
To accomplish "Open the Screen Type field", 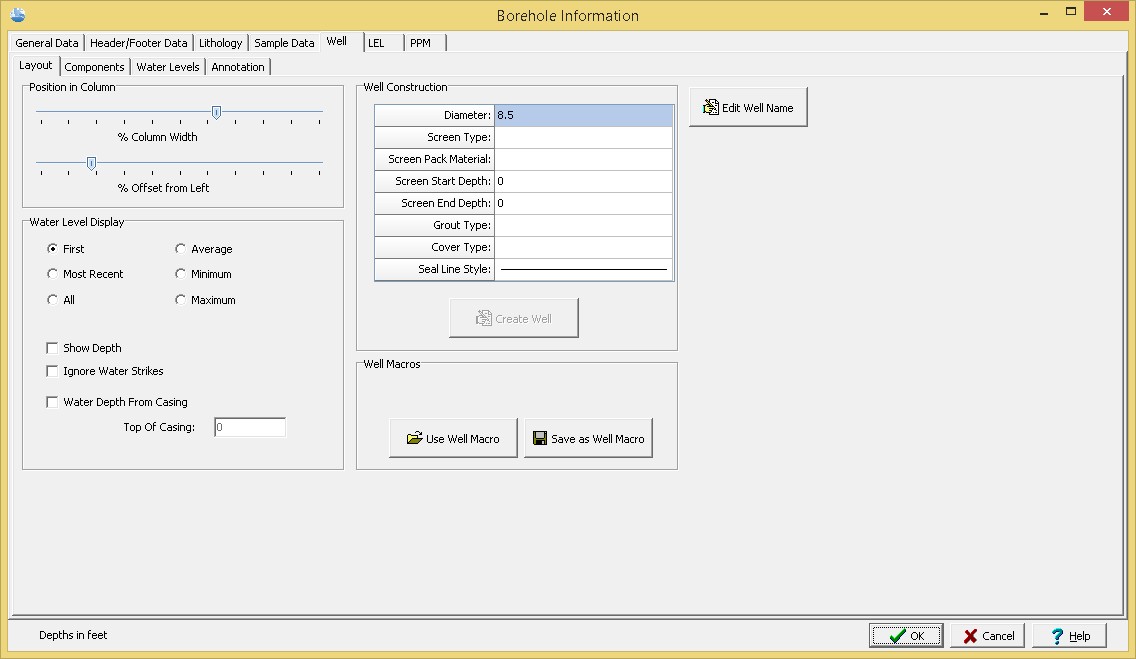I will (583, 137).
